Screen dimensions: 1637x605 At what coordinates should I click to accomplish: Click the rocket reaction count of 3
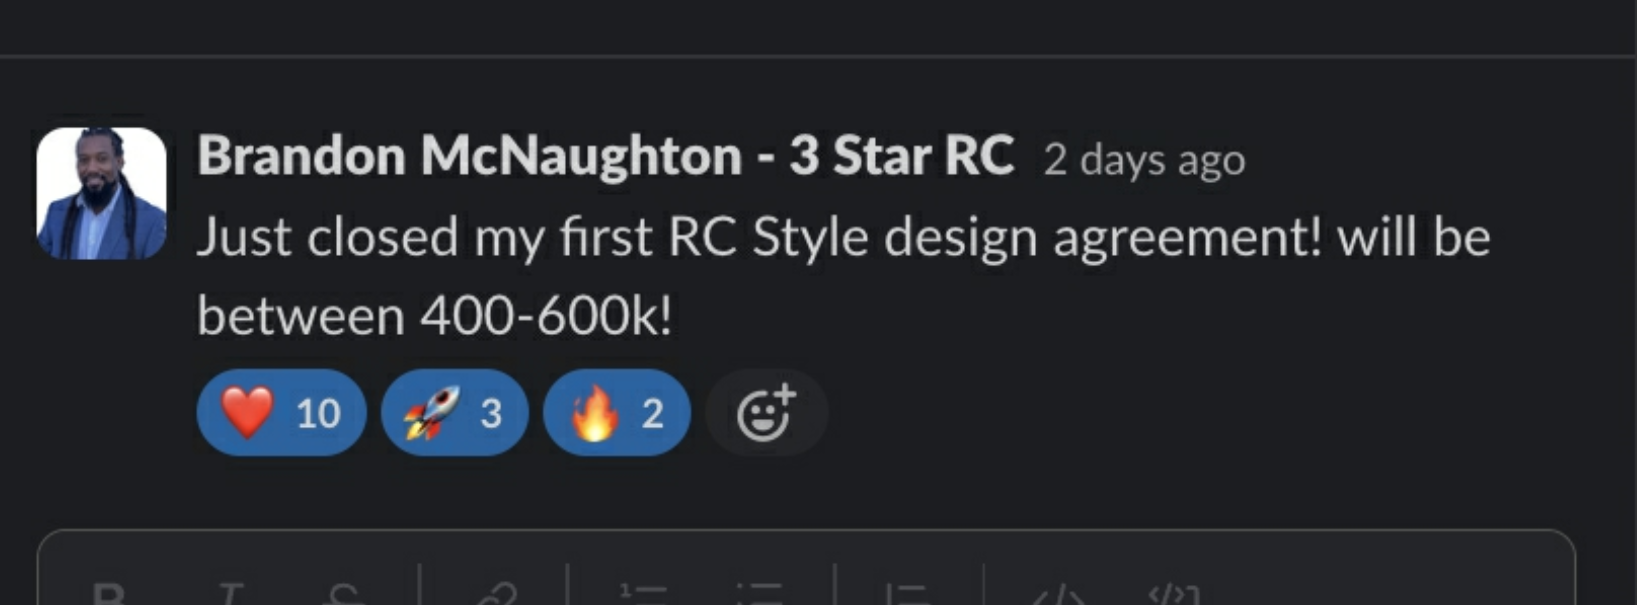tap(490, 413)
